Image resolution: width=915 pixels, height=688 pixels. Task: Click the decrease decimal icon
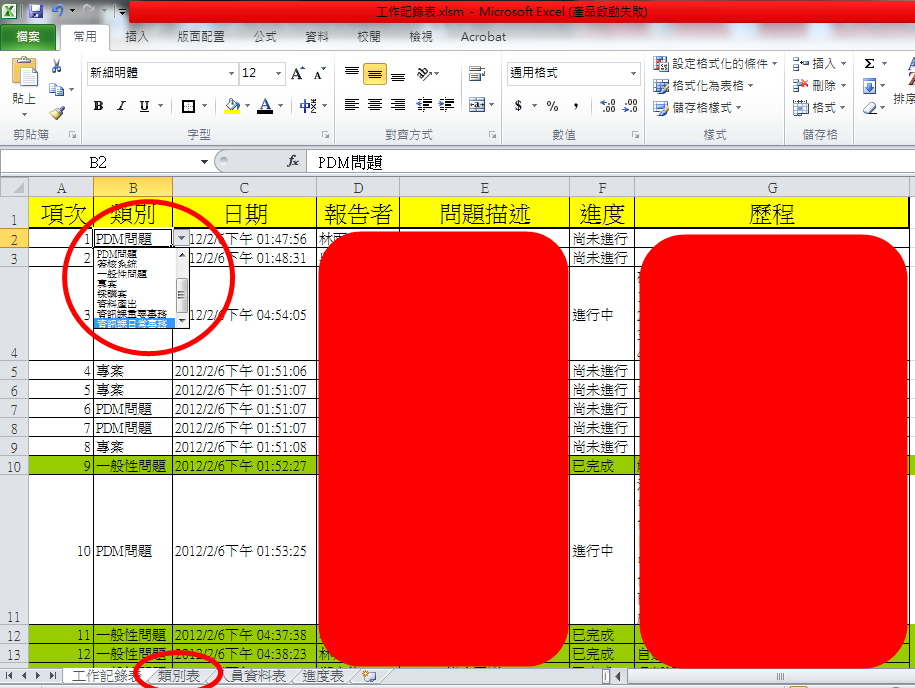[x=630, y=106]
